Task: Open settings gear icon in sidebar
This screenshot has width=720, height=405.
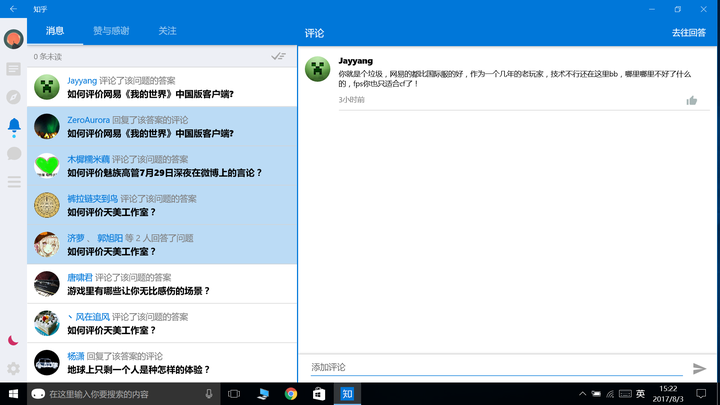Action: coord(14,368)
